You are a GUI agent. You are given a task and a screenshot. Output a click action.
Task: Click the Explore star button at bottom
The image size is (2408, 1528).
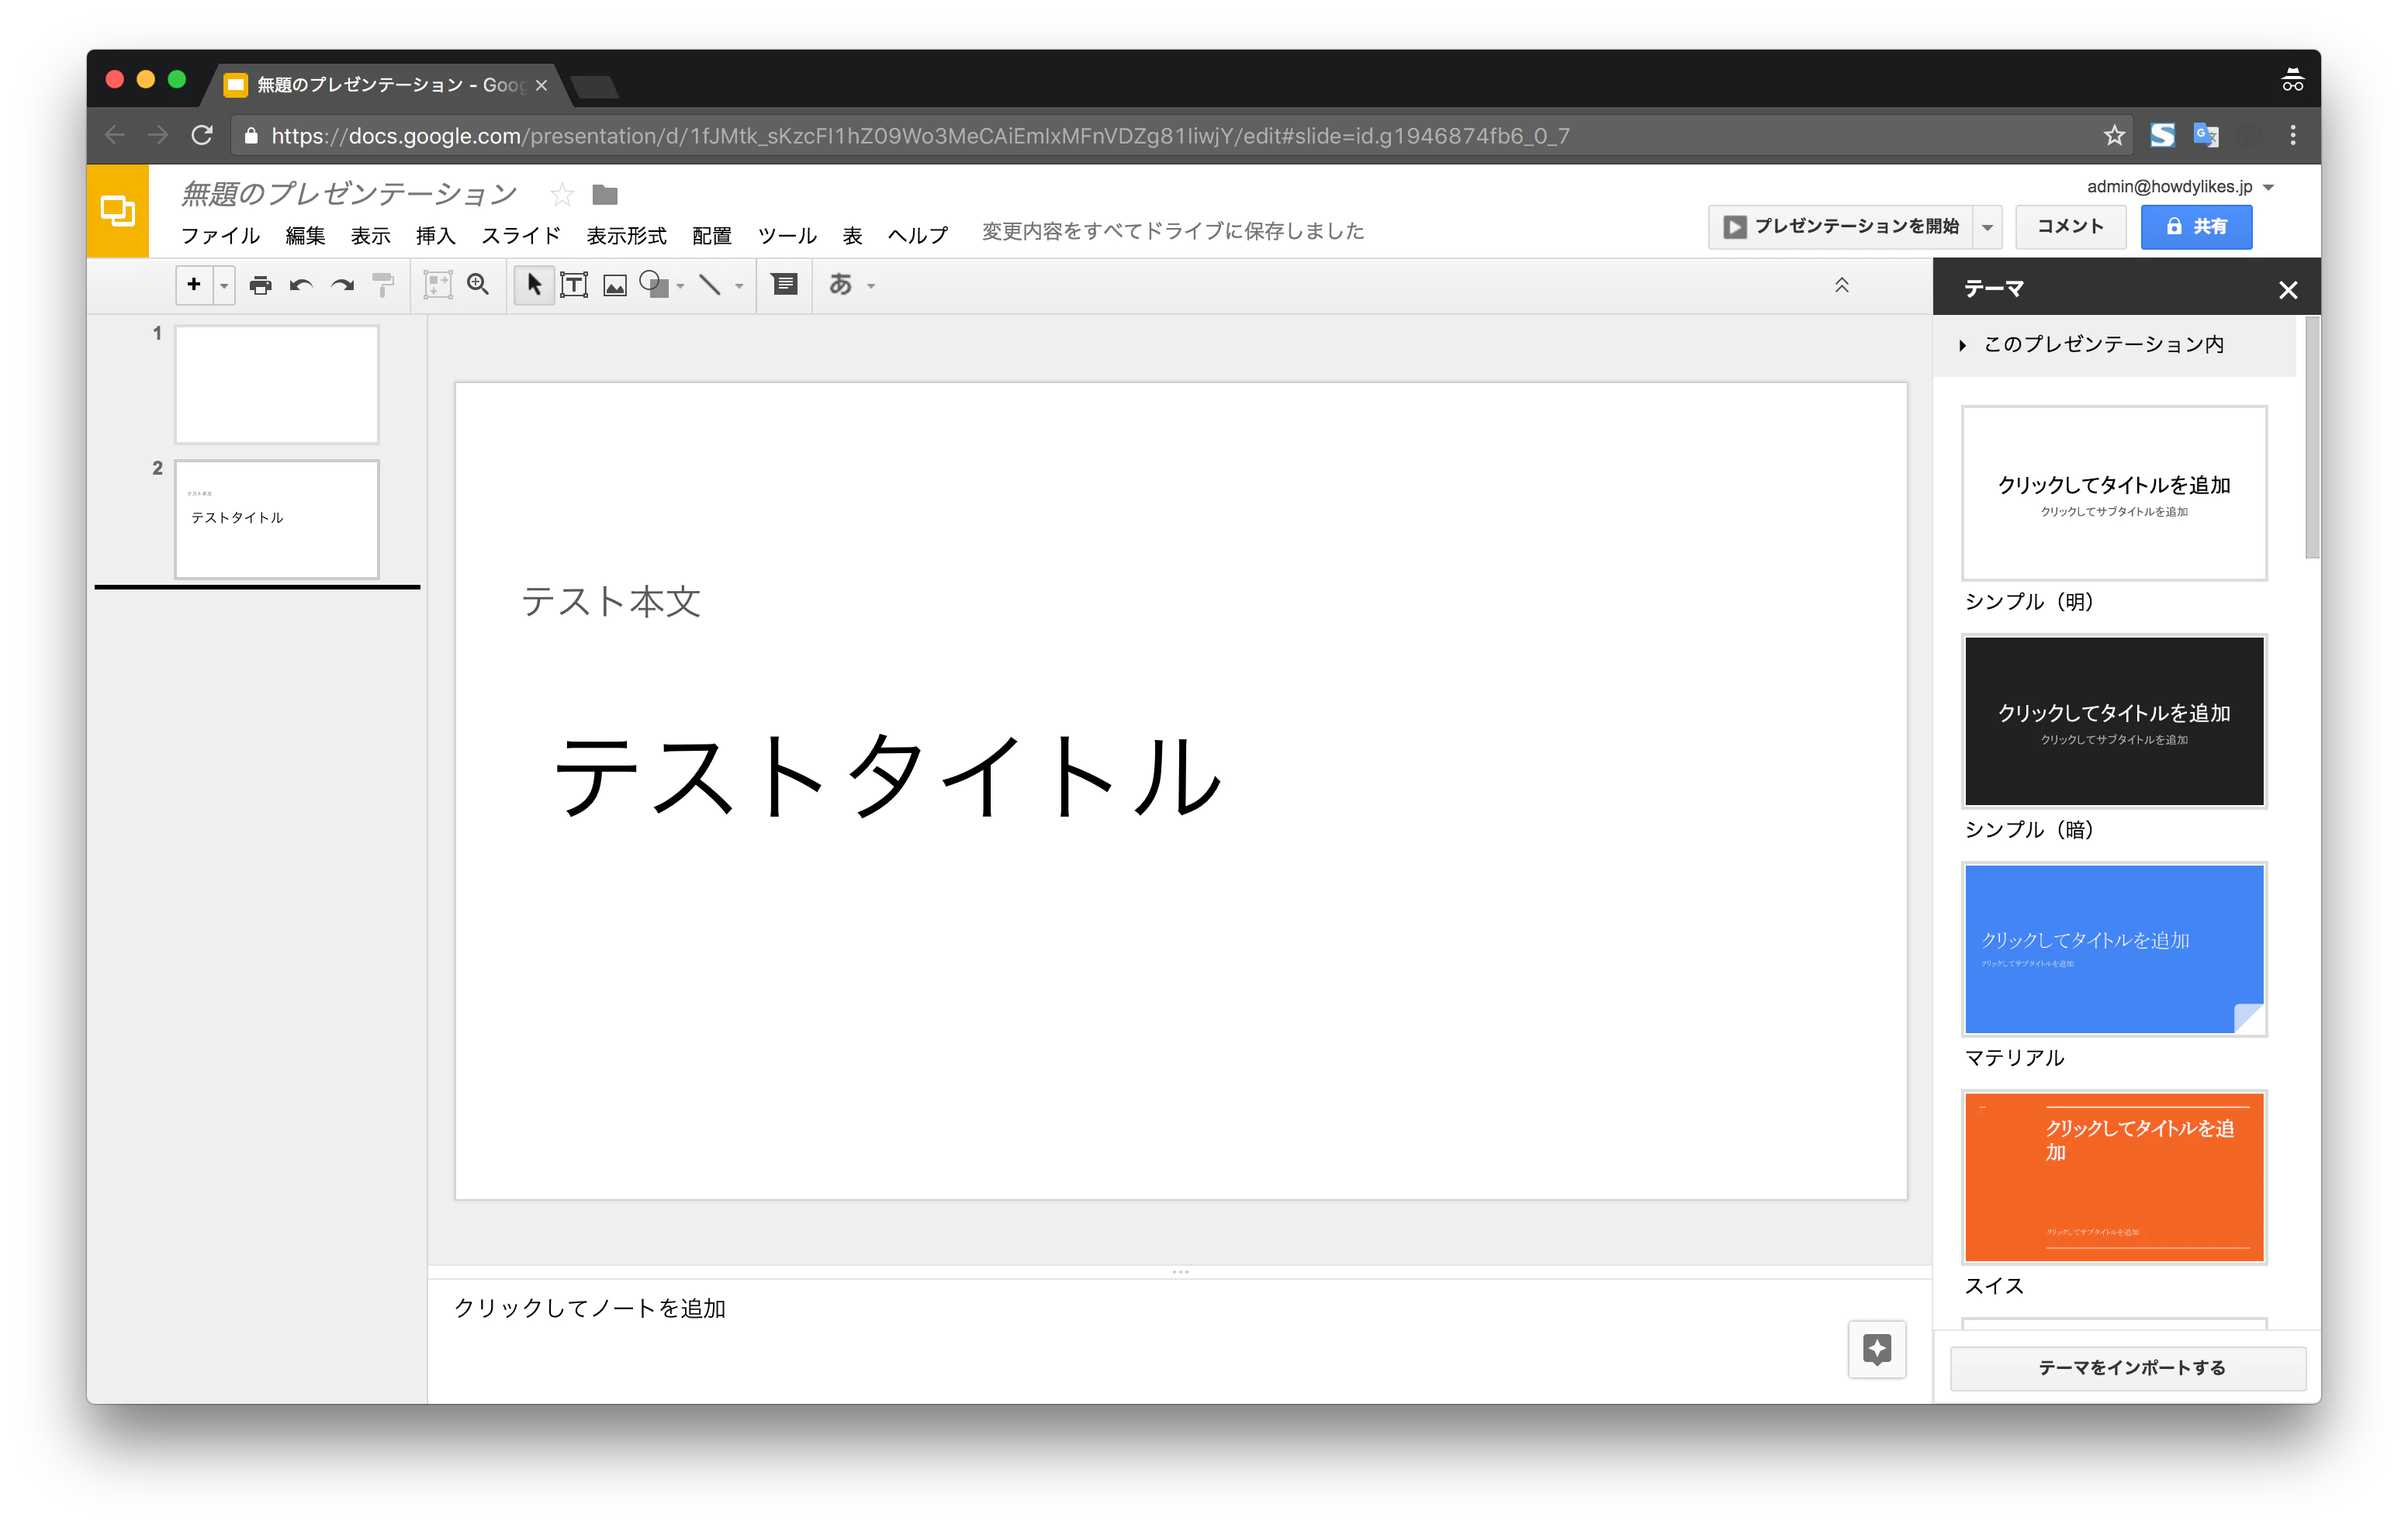[x=1877, y=1350]
